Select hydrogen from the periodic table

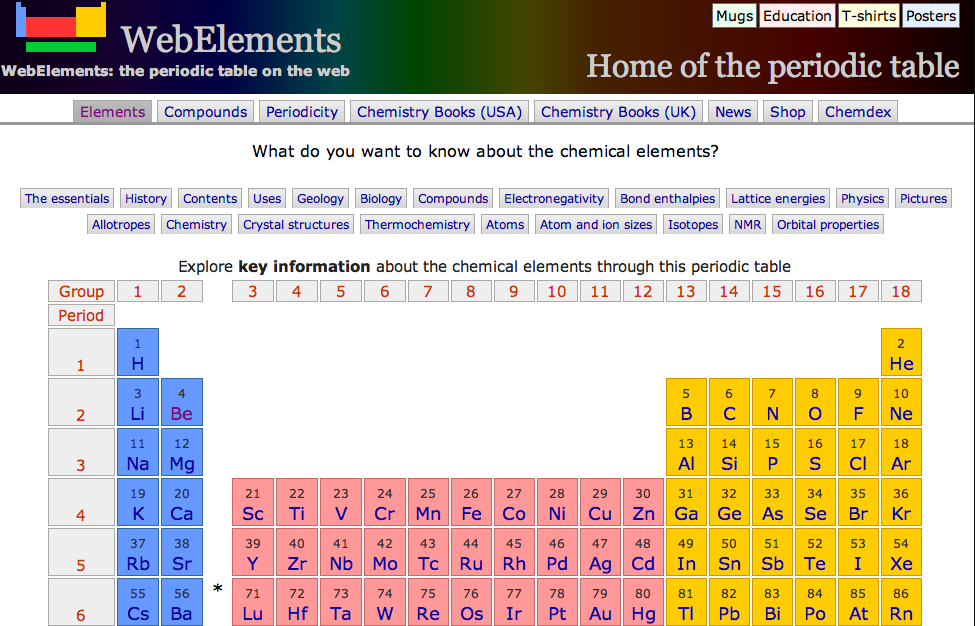[x=137, y=352]
